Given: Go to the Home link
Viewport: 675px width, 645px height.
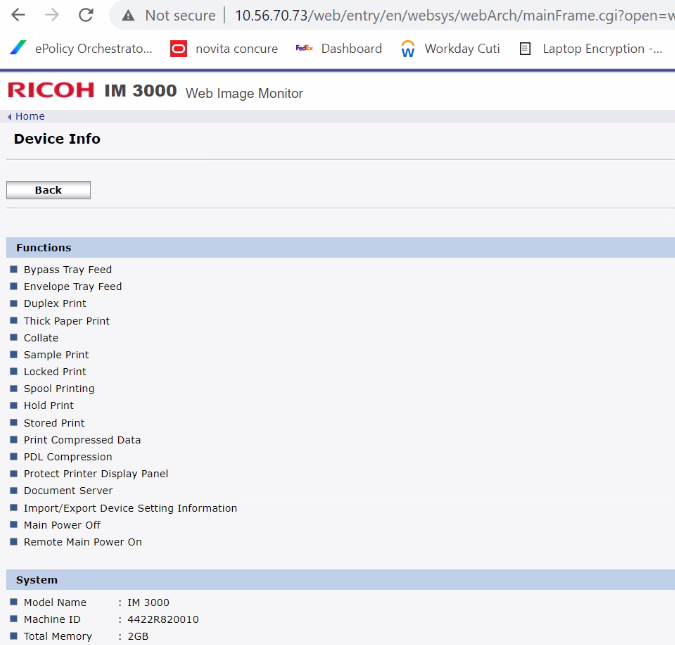Looking at the screenshot, I should pyautogui.click(x=30, y=116).
